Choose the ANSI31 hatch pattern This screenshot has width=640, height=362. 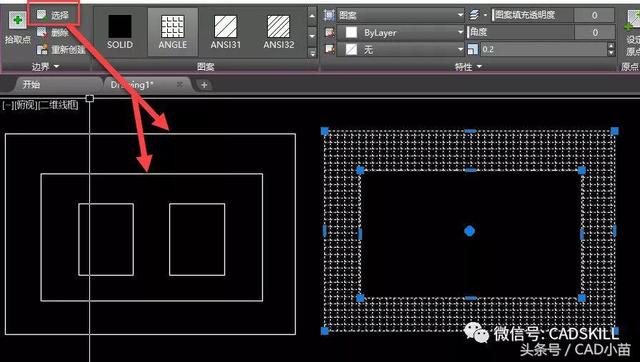[226, 32]
